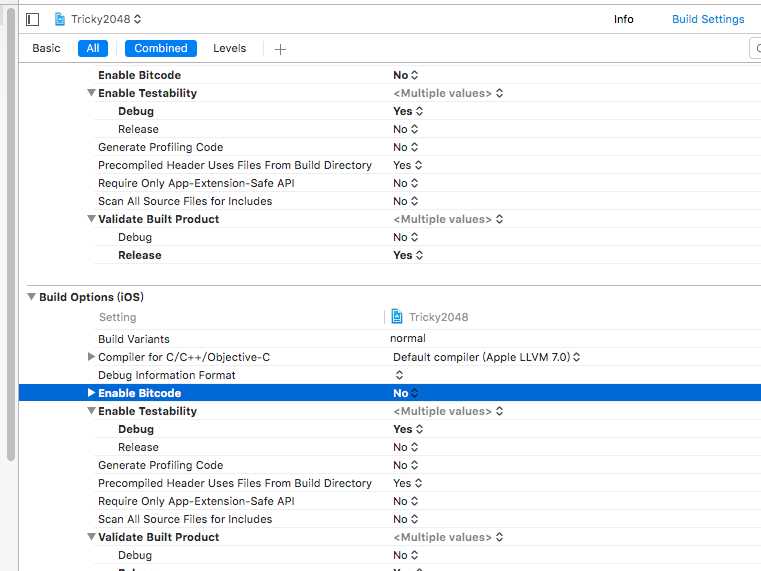Image resolution: width=761 pixels, height=571 pixels.
Task: Click the Tricky2048 project file icon
Action: coord(60,19)
